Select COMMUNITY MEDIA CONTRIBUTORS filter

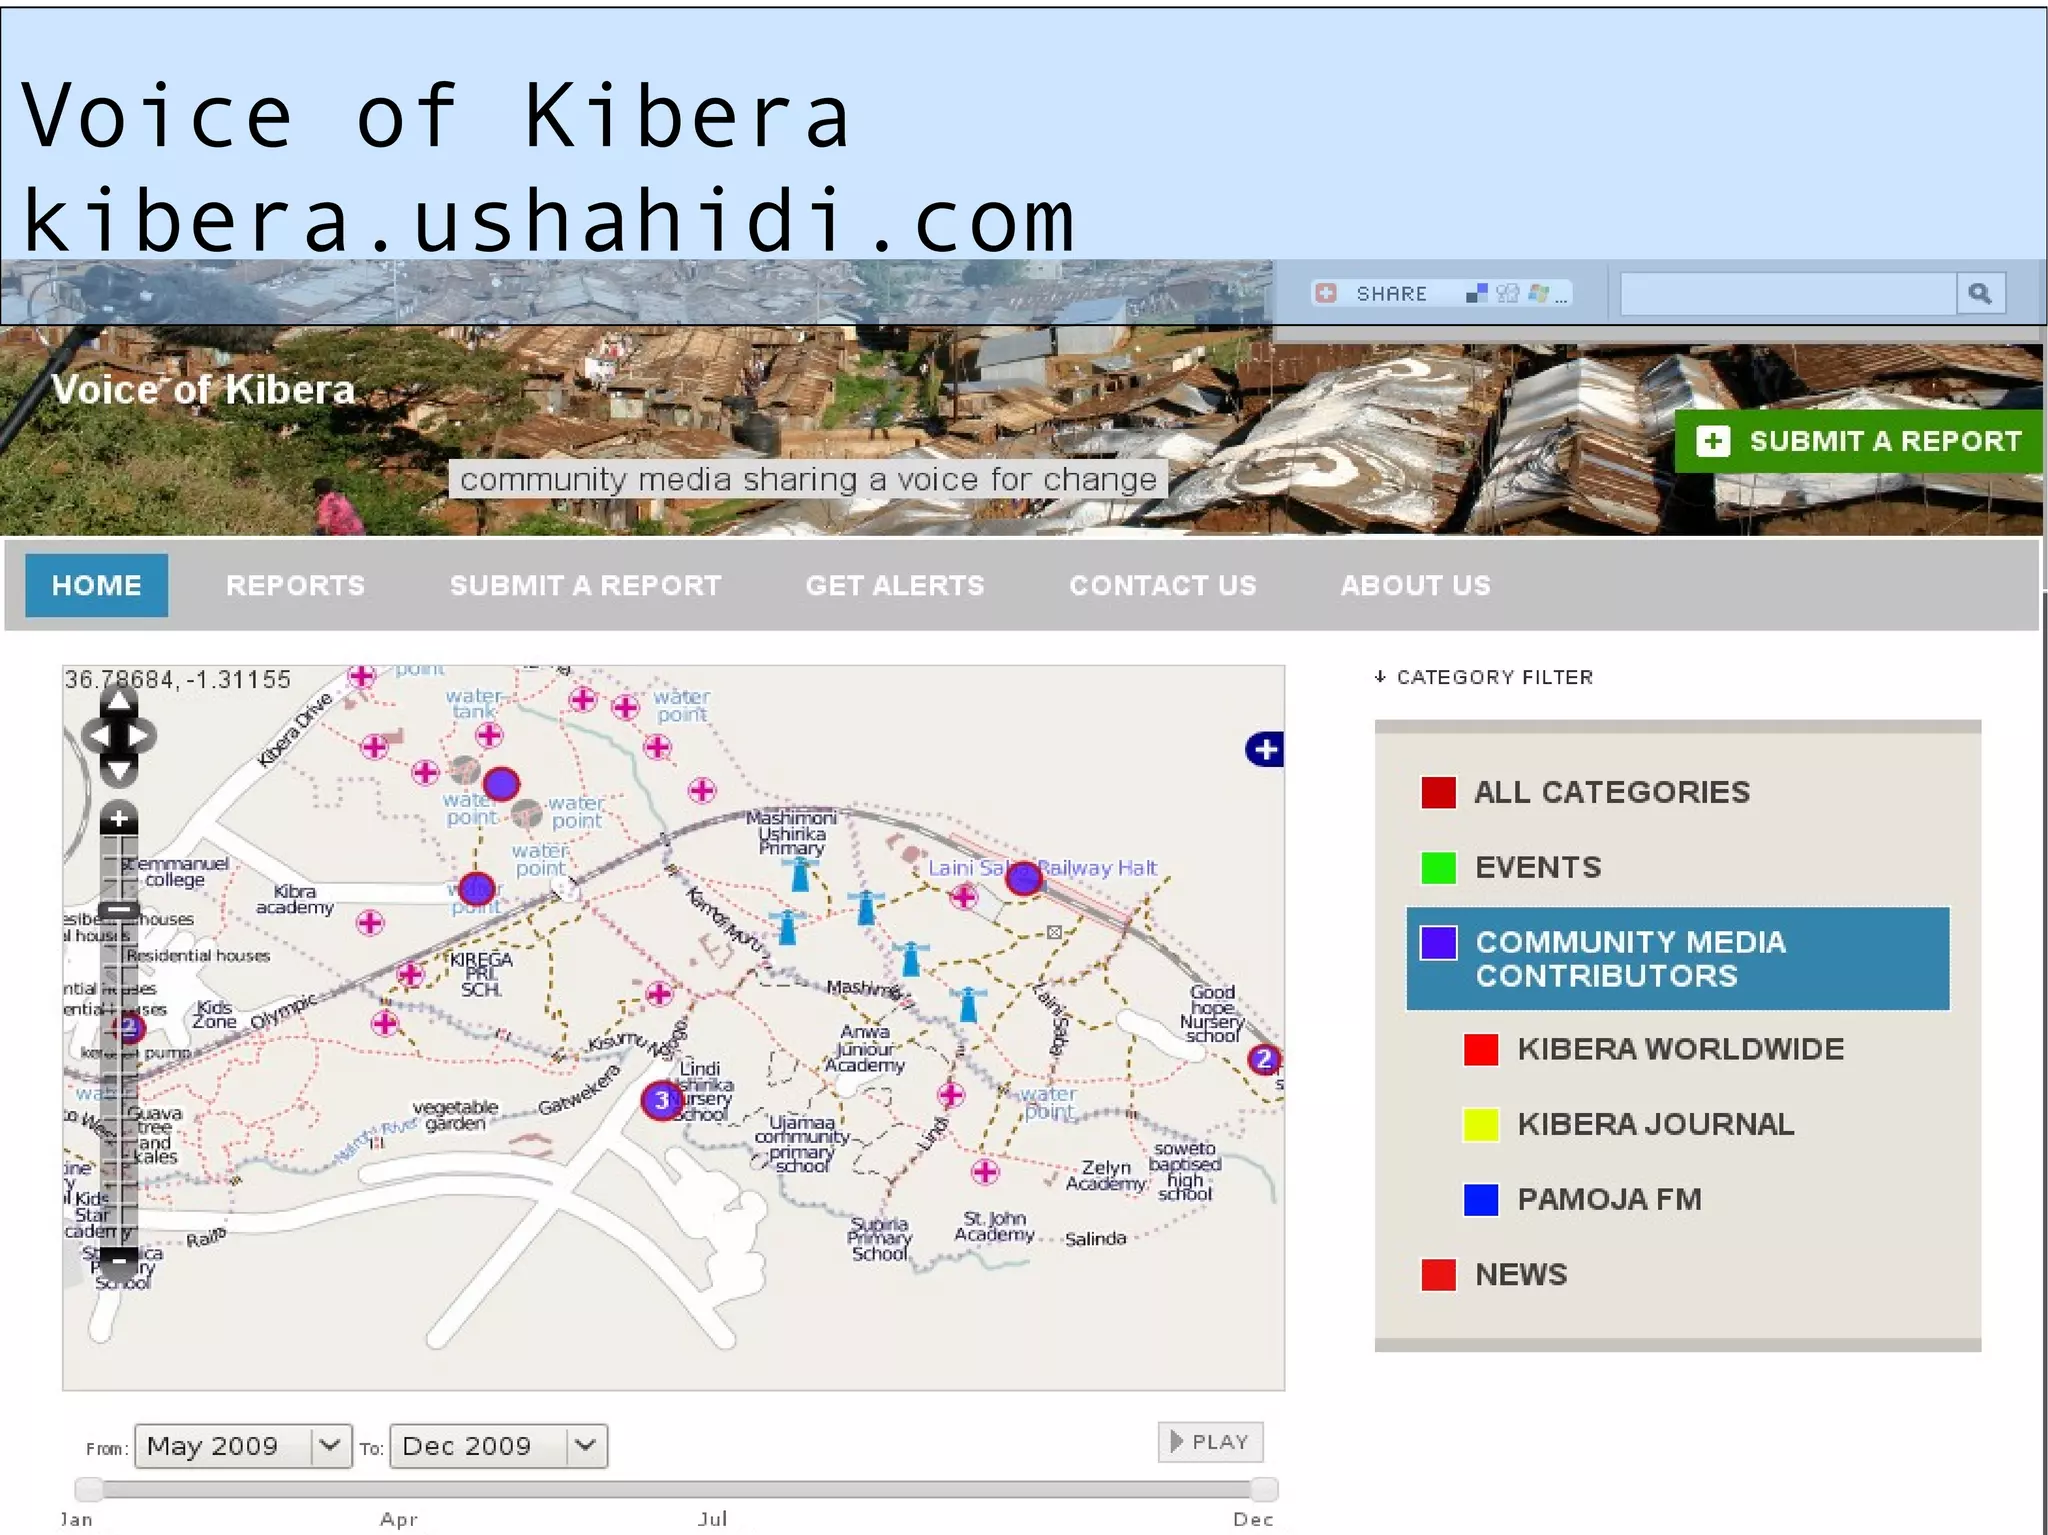pyautogui.click(x=1678, y=958)
